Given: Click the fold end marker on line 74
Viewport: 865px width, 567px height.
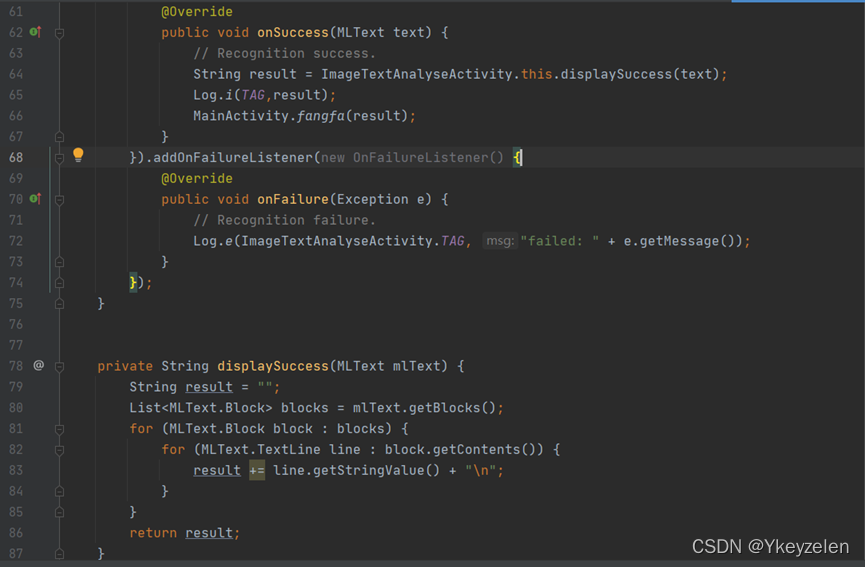Looking at the screenshot, I should (60, 283).
